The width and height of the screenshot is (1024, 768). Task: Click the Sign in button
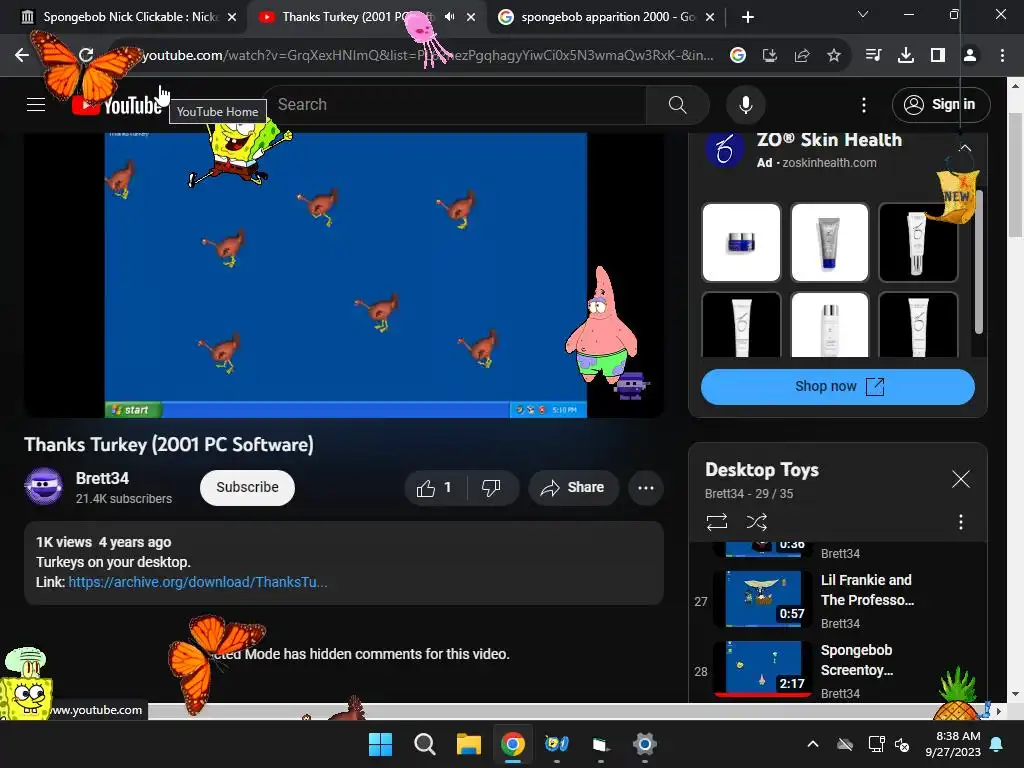[941, 104]
